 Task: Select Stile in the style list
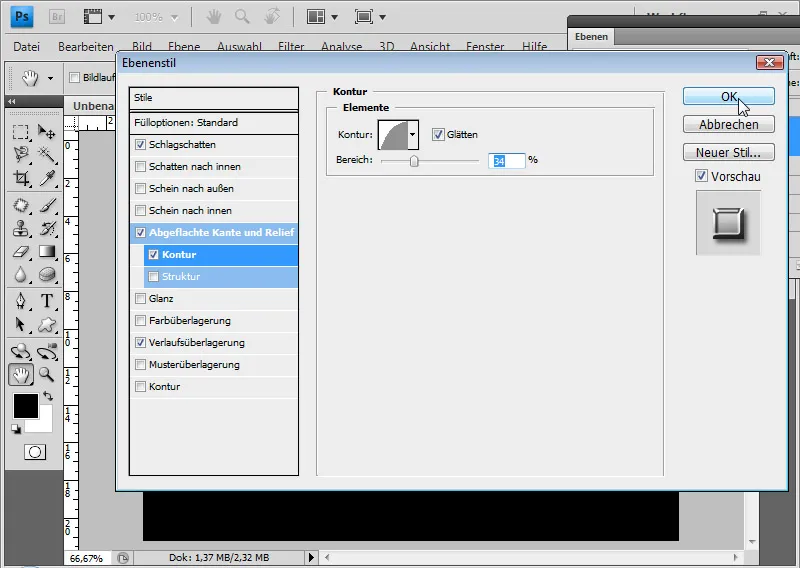coord(214,97)
